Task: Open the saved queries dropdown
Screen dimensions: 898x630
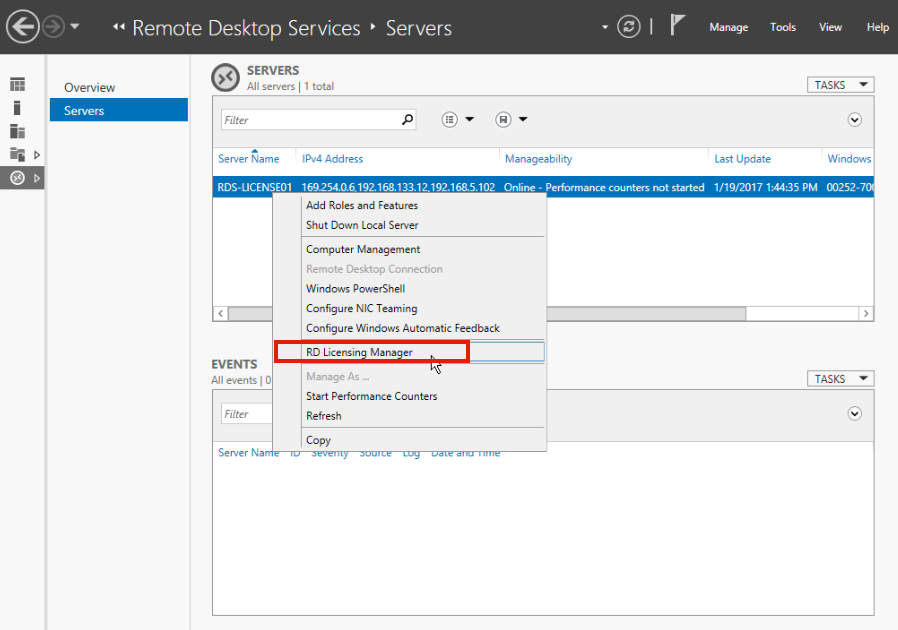Action: click(x=511, y=120)
